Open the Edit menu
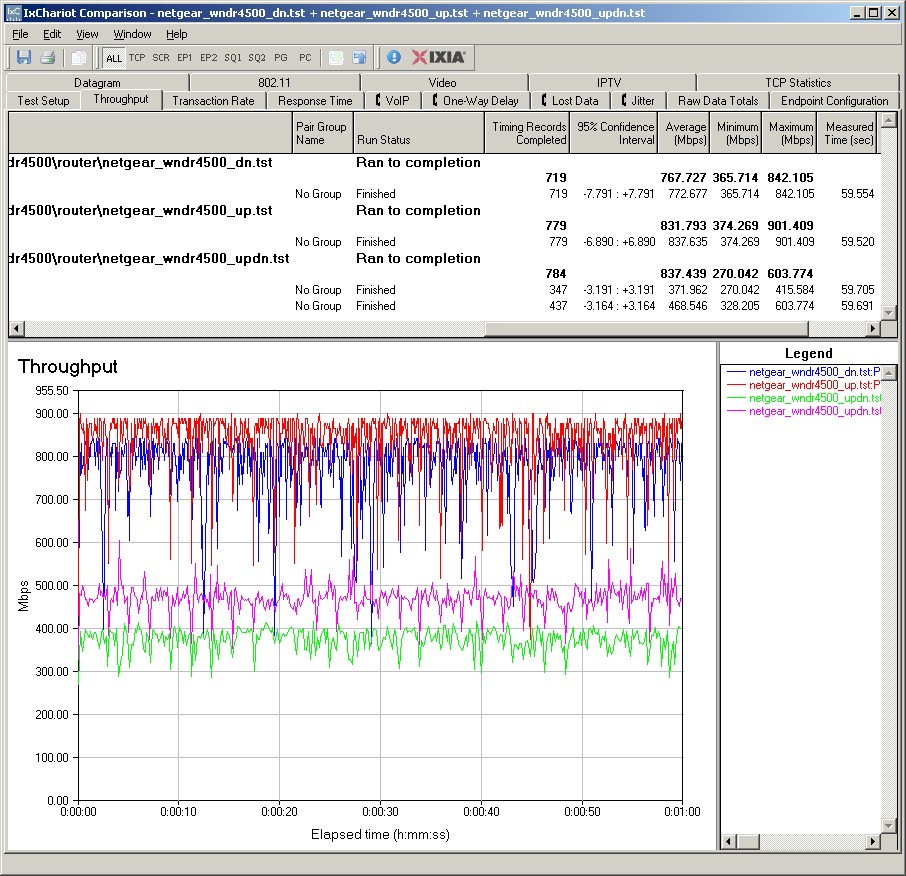The width and height of the screenshot is (906, 876). pyautogui.click(x=52, y=34)
